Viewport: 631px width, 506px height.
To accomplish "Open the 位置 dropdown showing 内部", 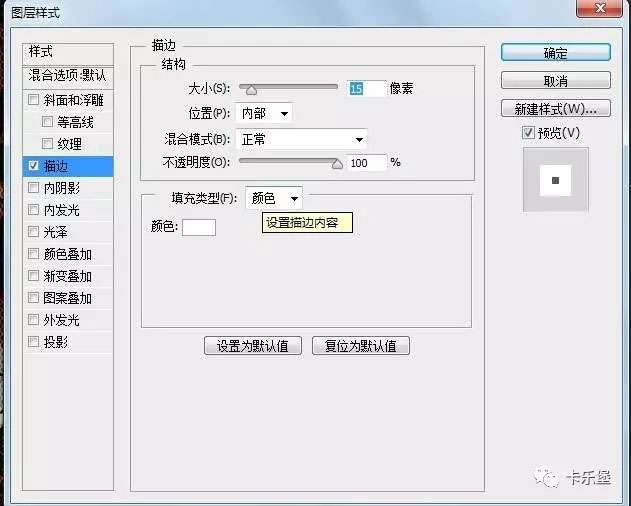I will [x=264, y=113].
